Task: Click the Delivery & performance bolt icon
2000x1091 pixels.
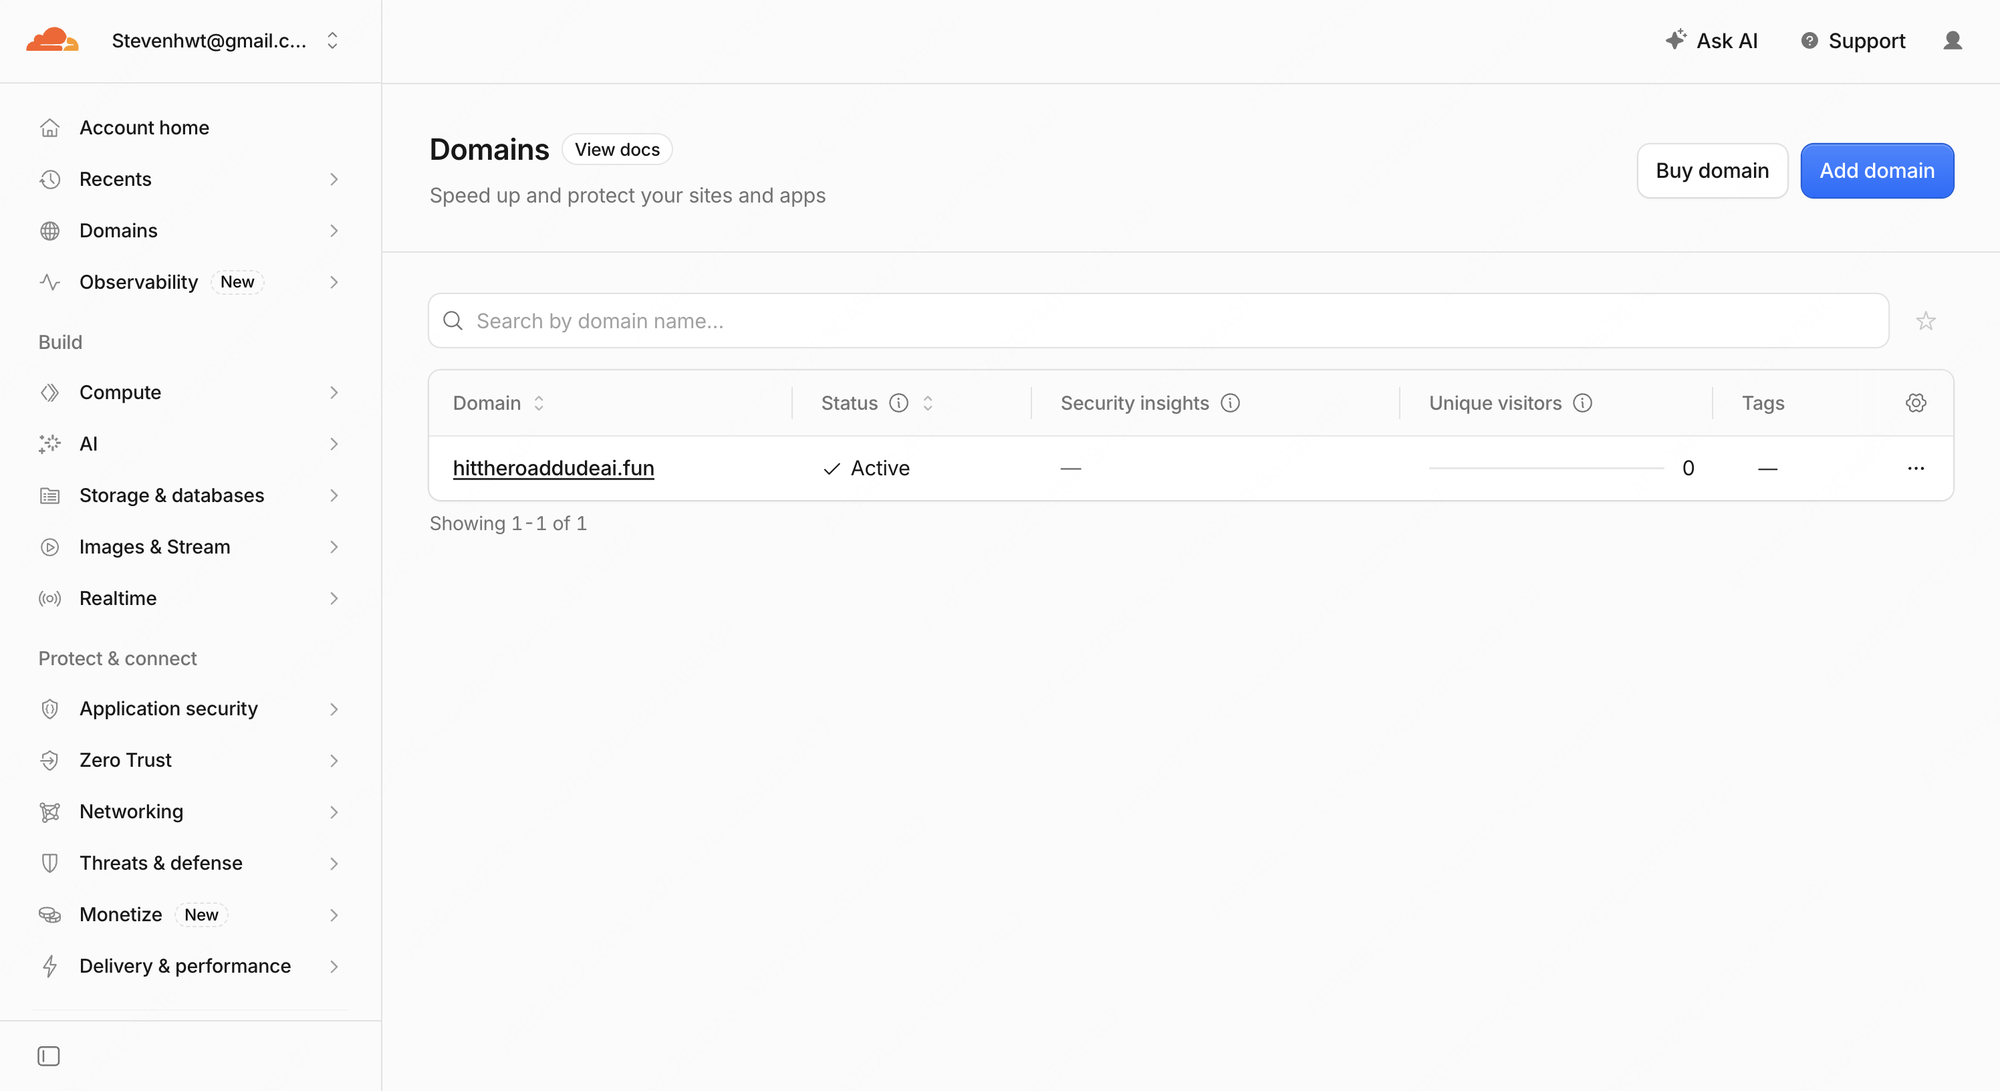Action: [50, 966]
